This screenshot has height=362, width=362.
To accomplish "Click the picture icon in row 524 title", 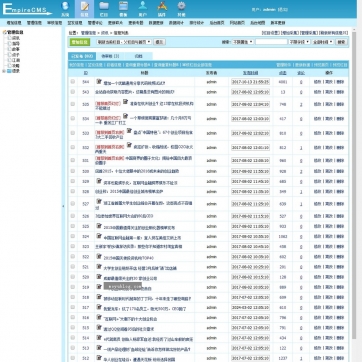I will click(99, 236).
